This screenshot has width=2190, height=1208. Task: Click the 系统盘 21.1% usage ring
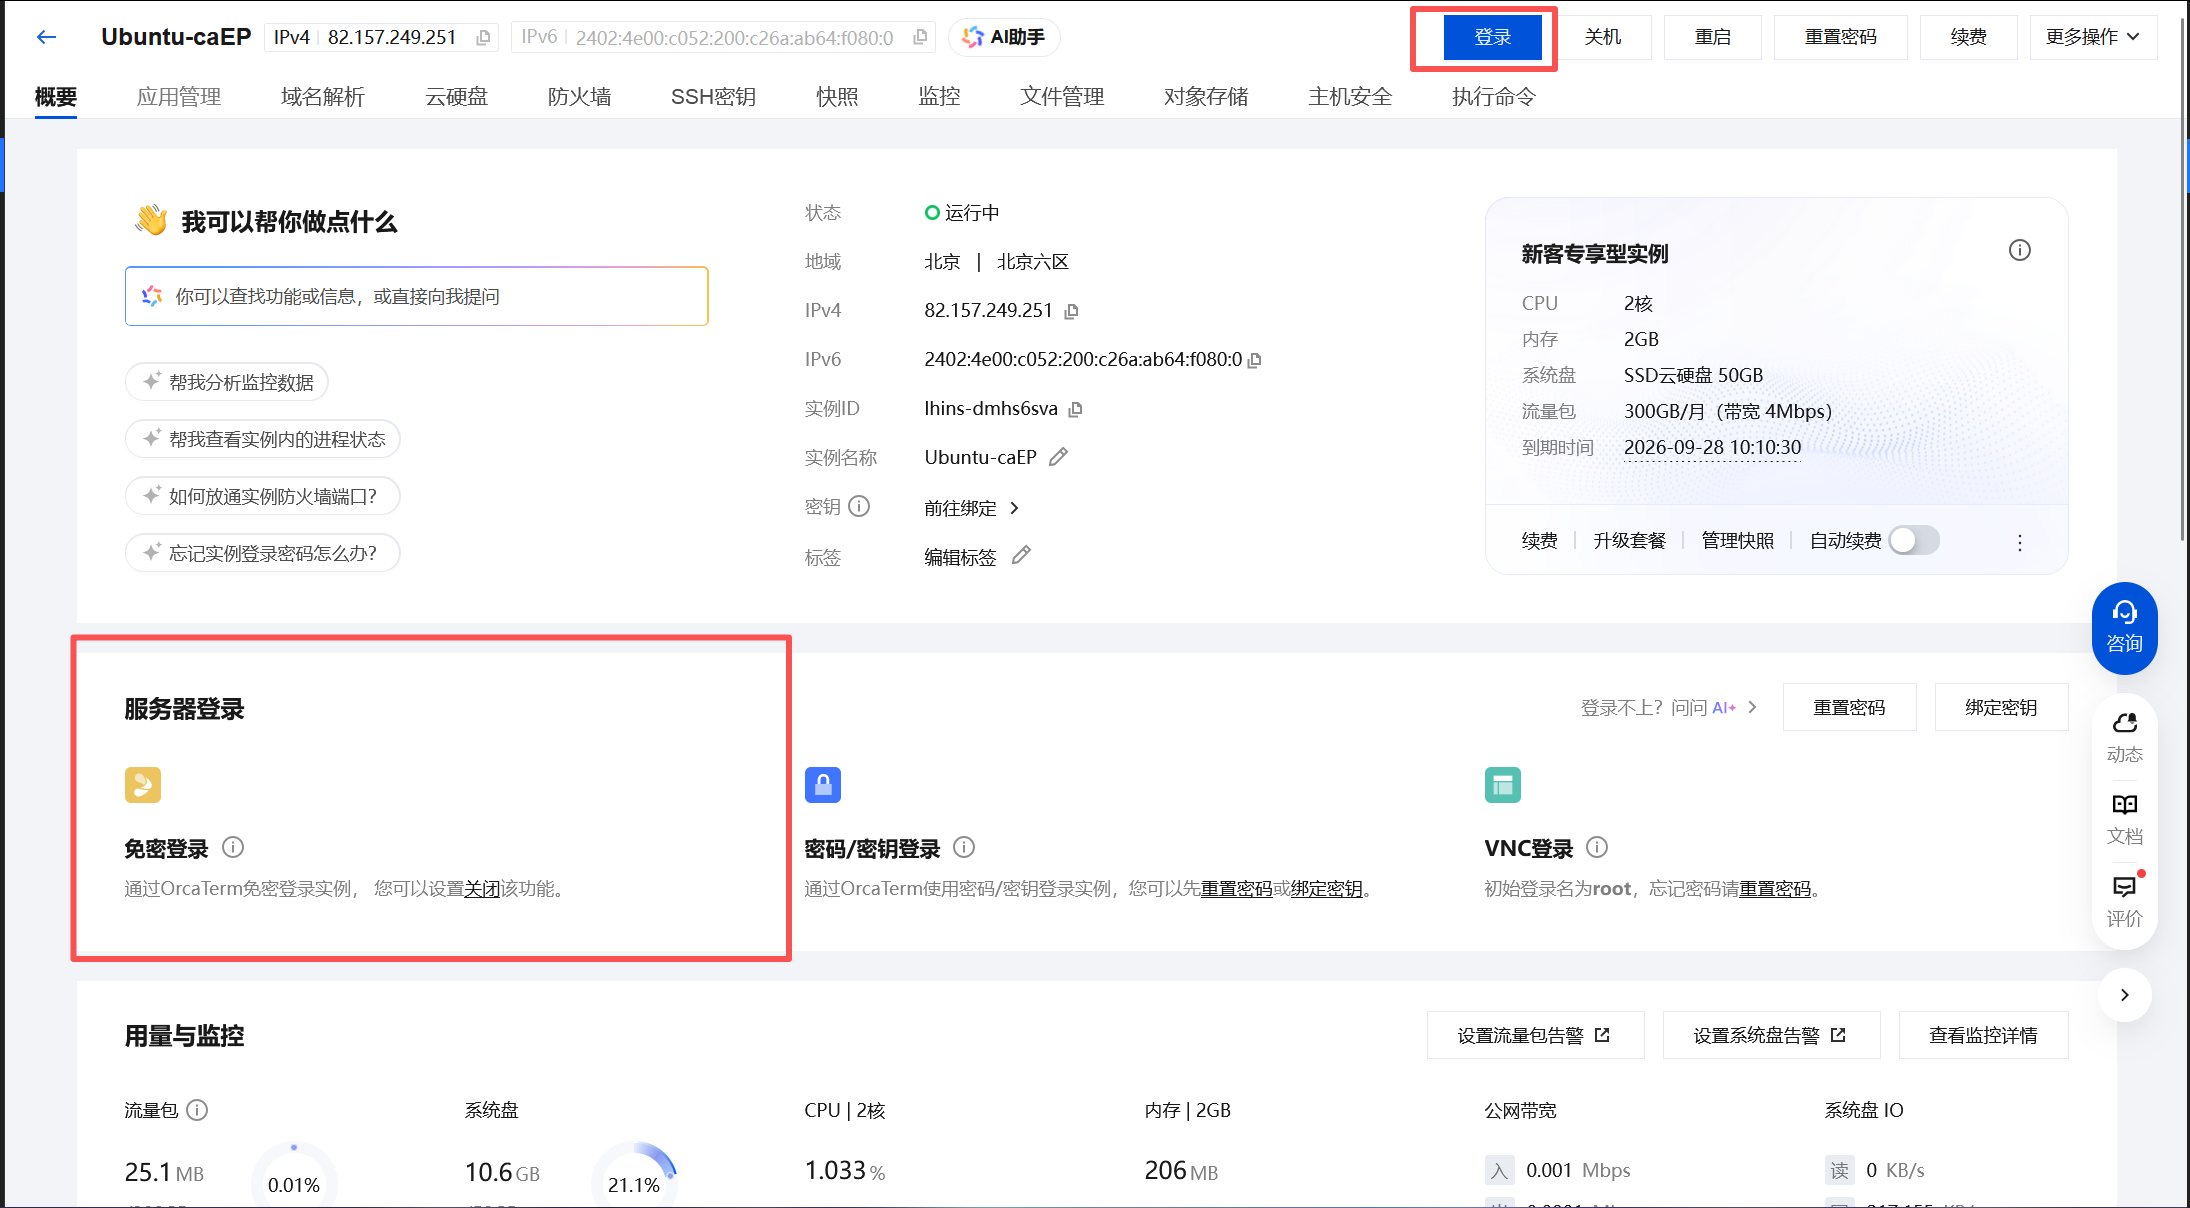634,1180
